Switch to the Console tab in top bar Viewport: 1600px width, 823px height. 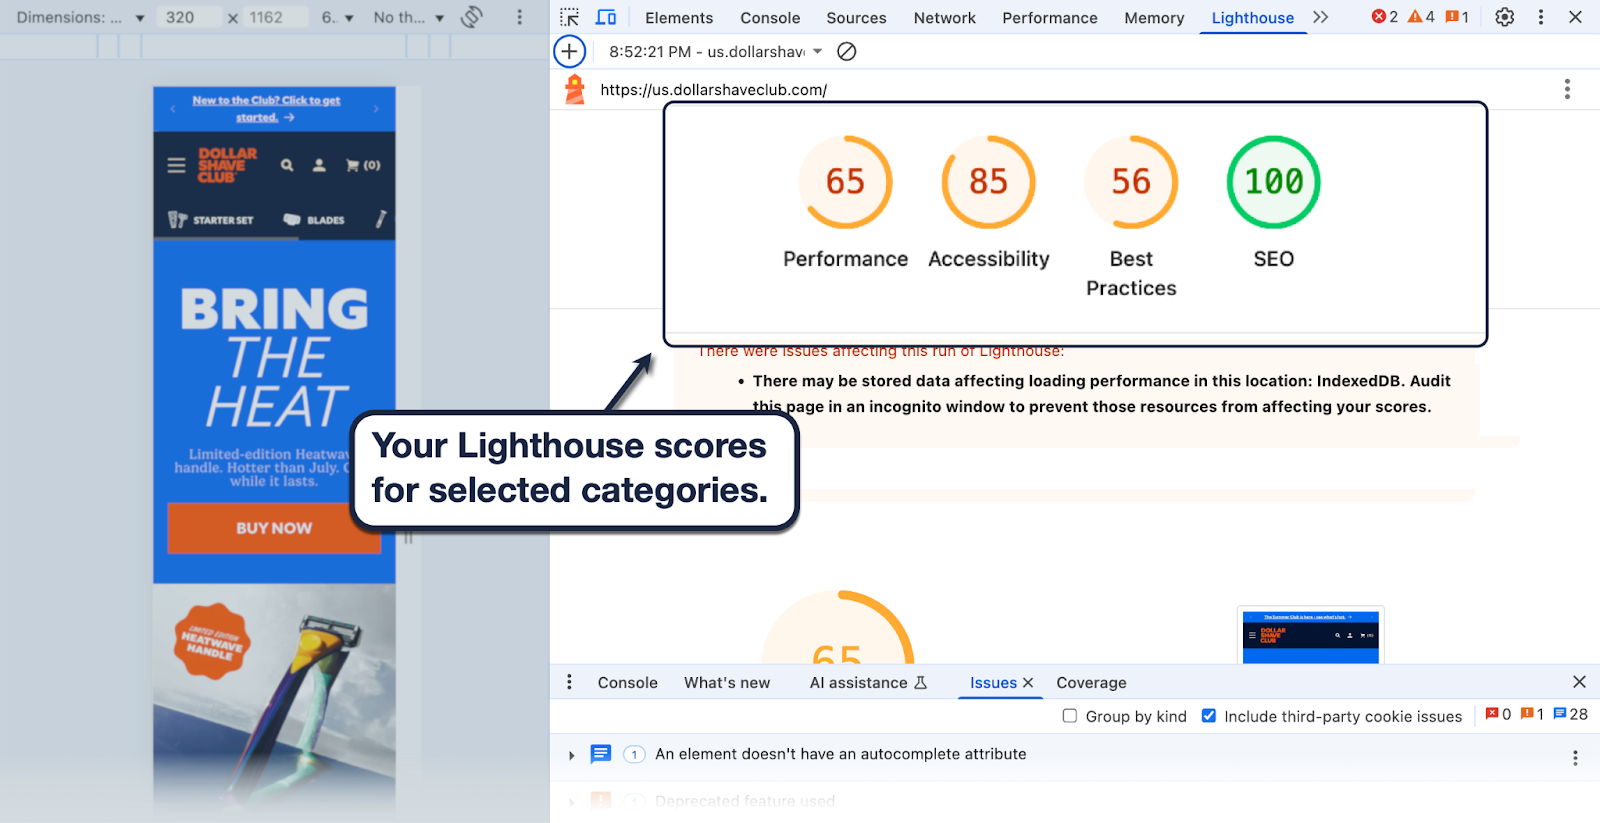pos(770,18)
